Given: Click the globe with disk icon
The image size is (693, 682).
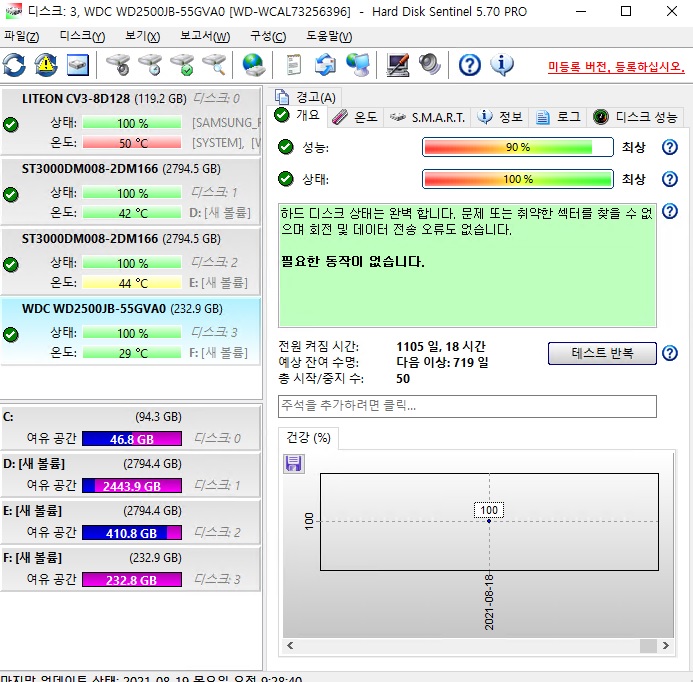Looking at the screenshot, I should point(254,65).
